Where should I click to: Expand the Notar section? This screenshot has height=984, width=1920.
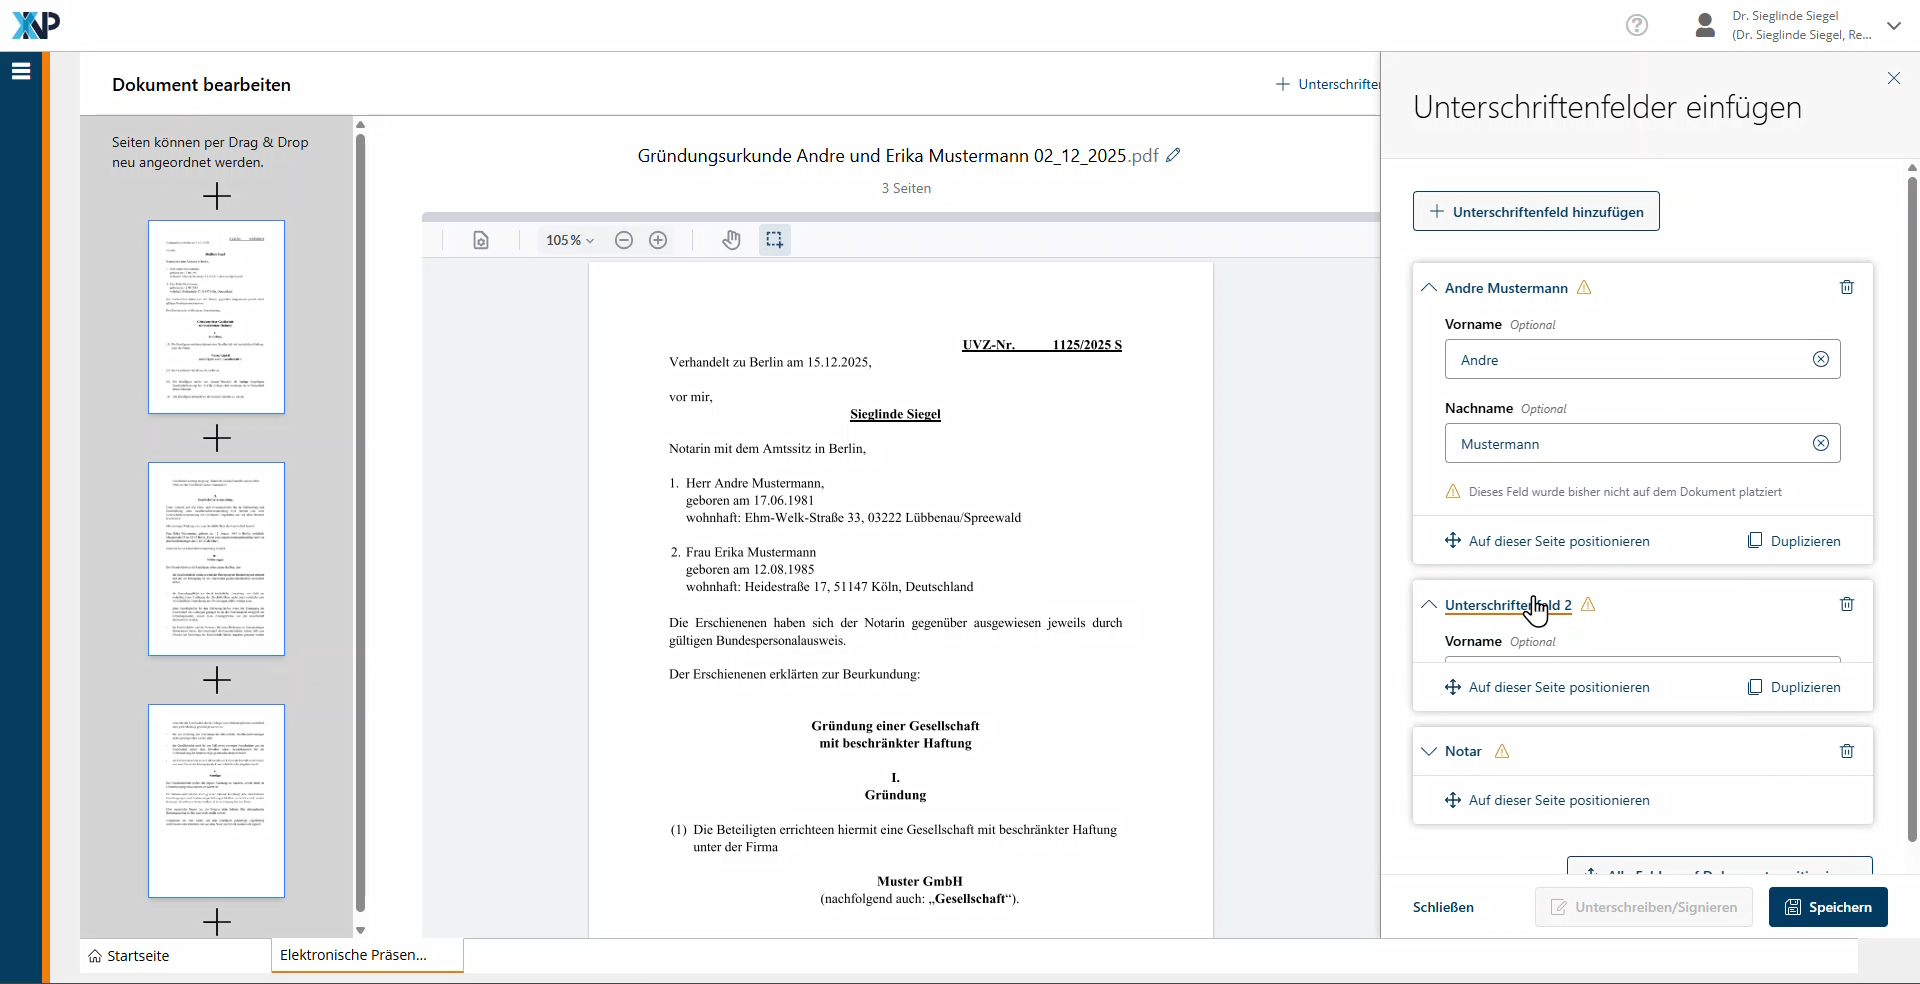1429,751
